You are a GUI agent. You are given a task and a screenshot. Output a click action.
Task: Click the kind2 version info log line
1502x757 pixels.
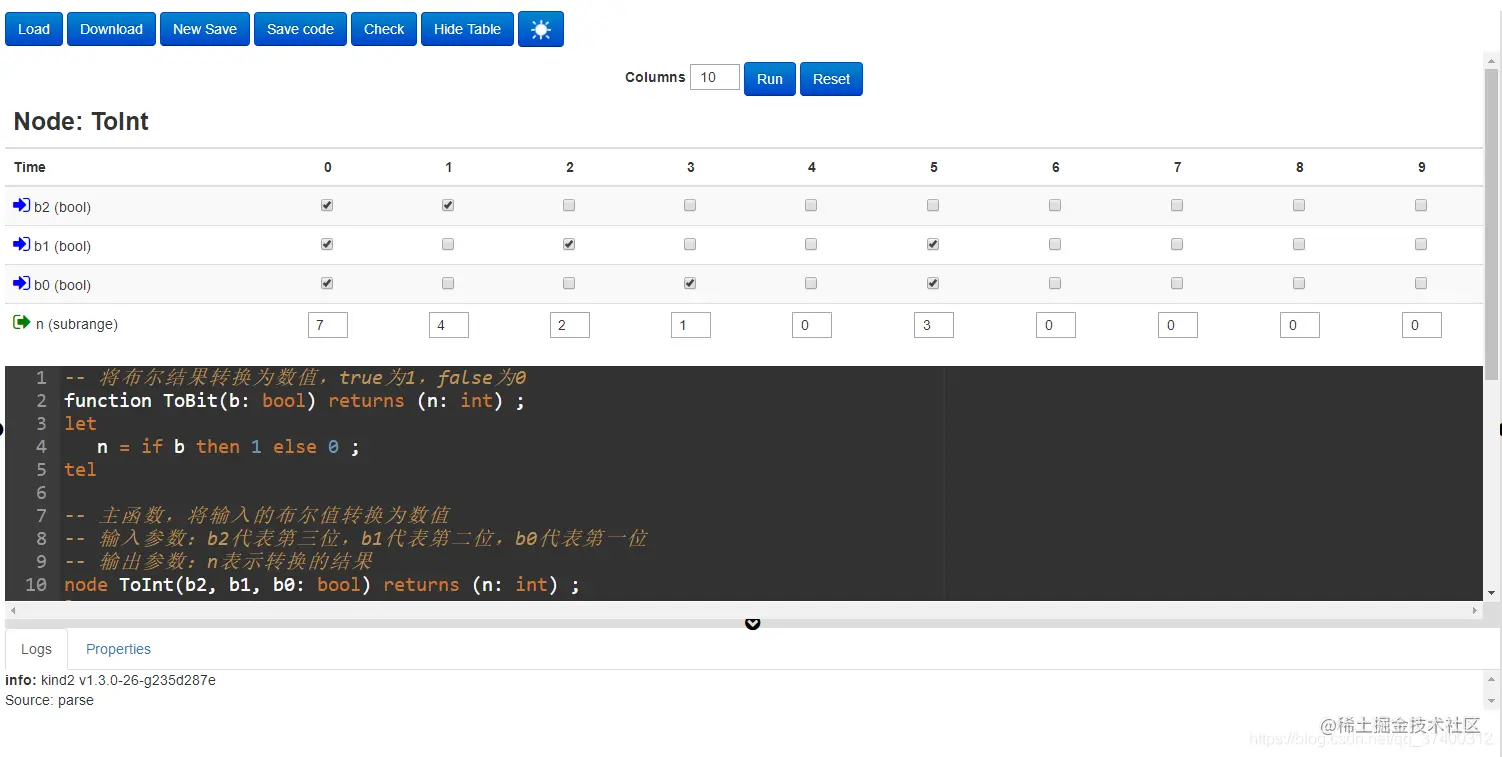110,680
